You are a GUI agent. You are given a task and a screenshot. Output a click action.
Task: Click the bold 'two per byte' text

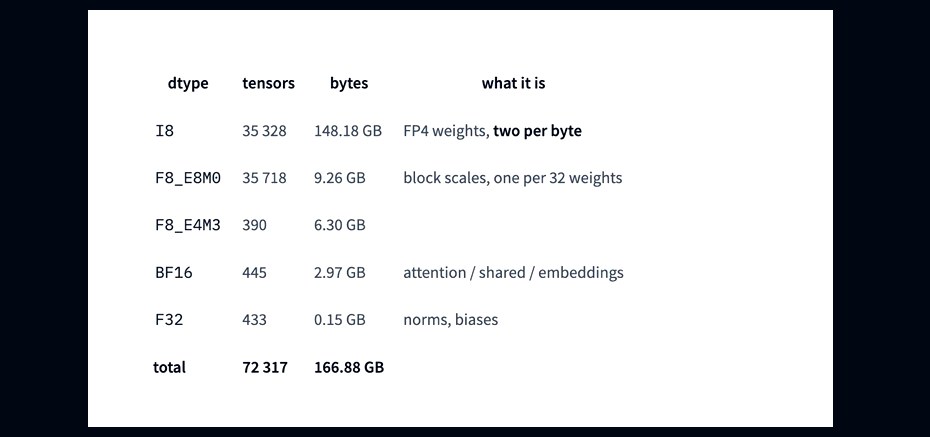click(x=537, y=131)
